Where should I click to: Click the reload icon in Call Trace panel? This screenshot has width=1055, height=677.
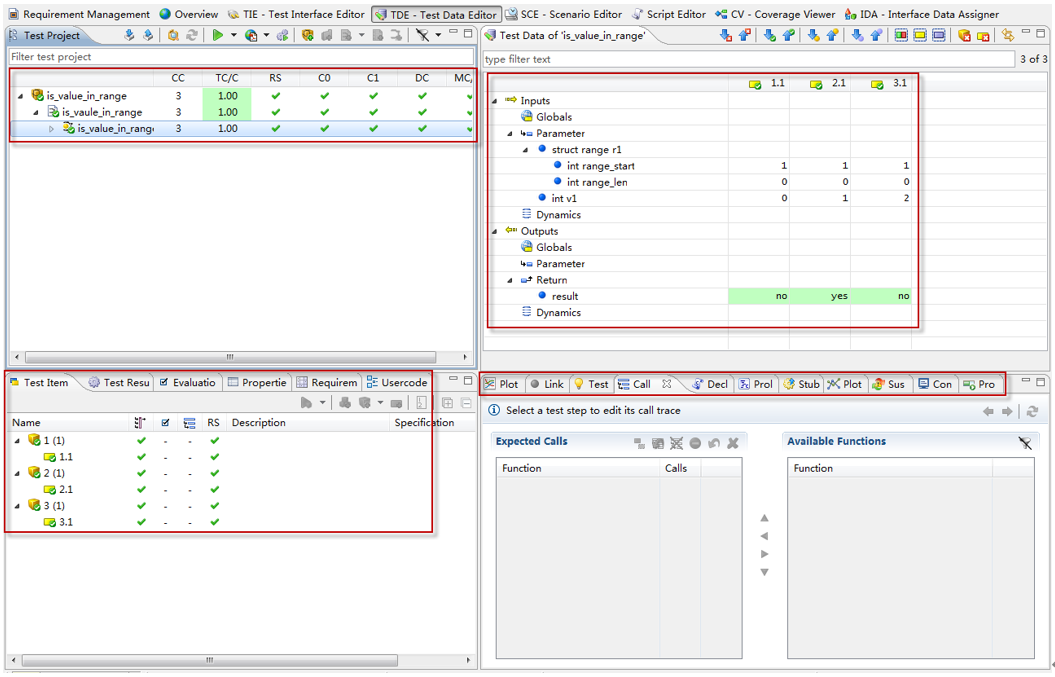(x=1032, y=411)
